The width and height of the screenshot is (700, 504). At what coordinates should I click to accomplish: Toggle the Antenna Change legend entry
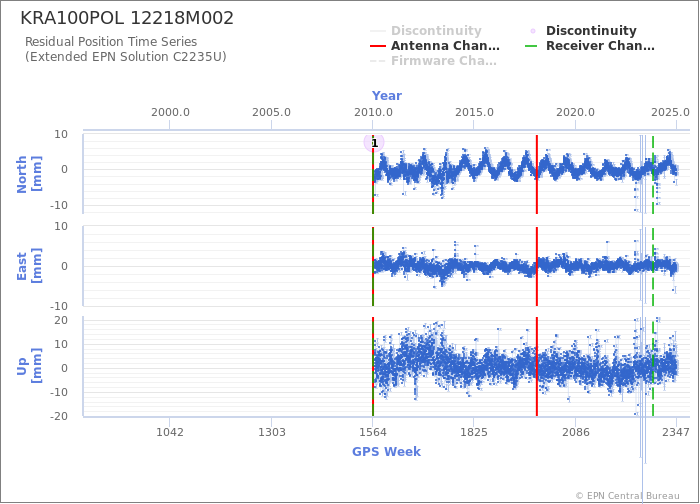click(435, 46)
